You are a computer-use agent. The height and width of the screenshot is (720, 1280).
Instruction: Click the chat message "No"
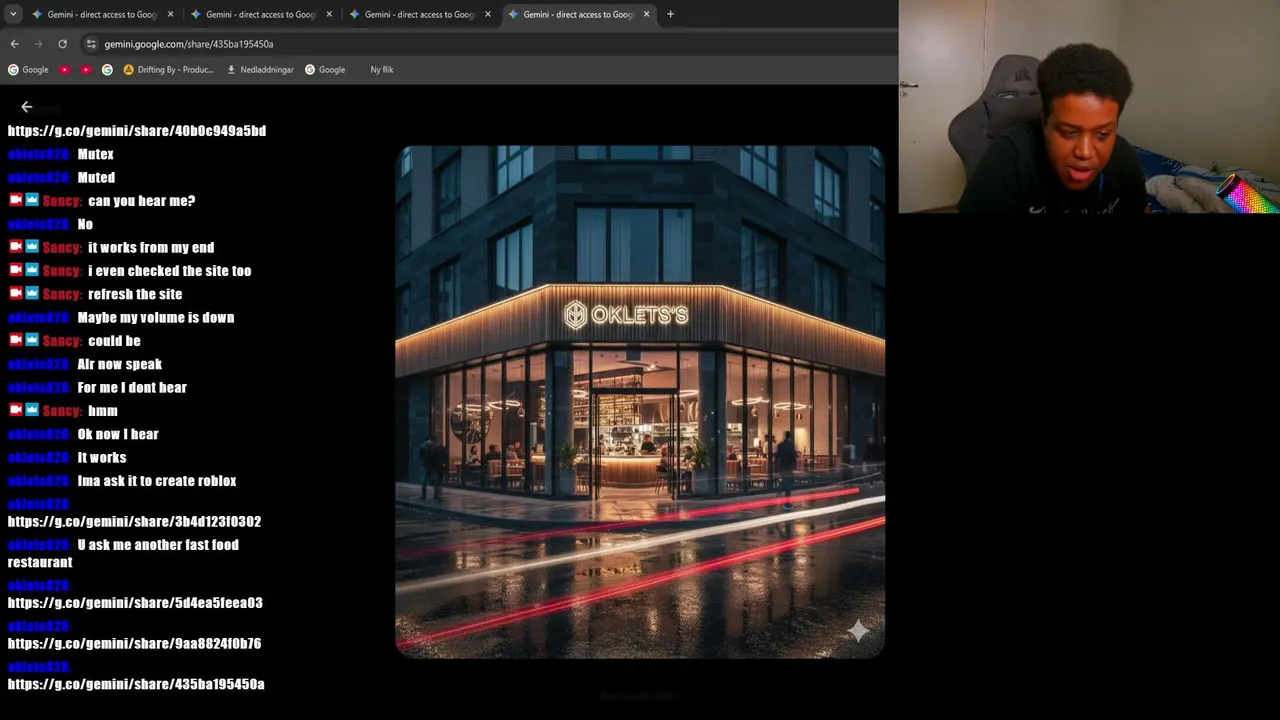point(85,225)
